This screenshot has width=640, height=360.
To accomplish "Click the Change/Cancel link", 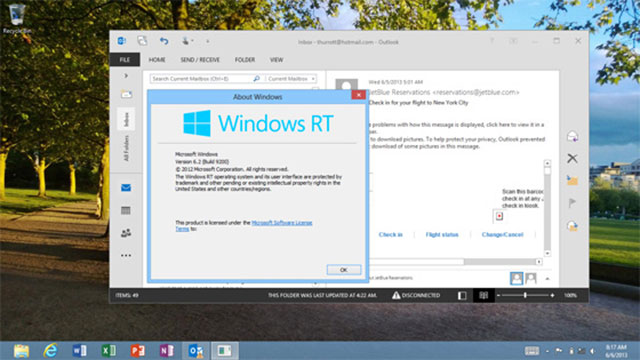I will 502,234.
